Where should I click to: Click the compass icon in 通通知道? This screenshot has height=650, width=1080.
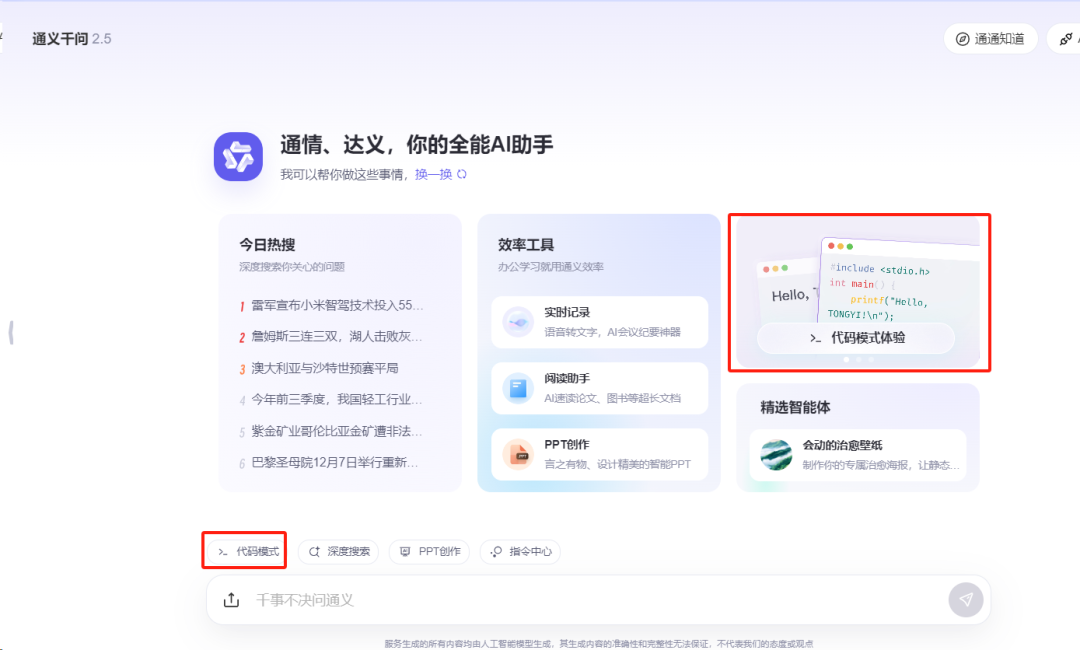pos(963,39)
